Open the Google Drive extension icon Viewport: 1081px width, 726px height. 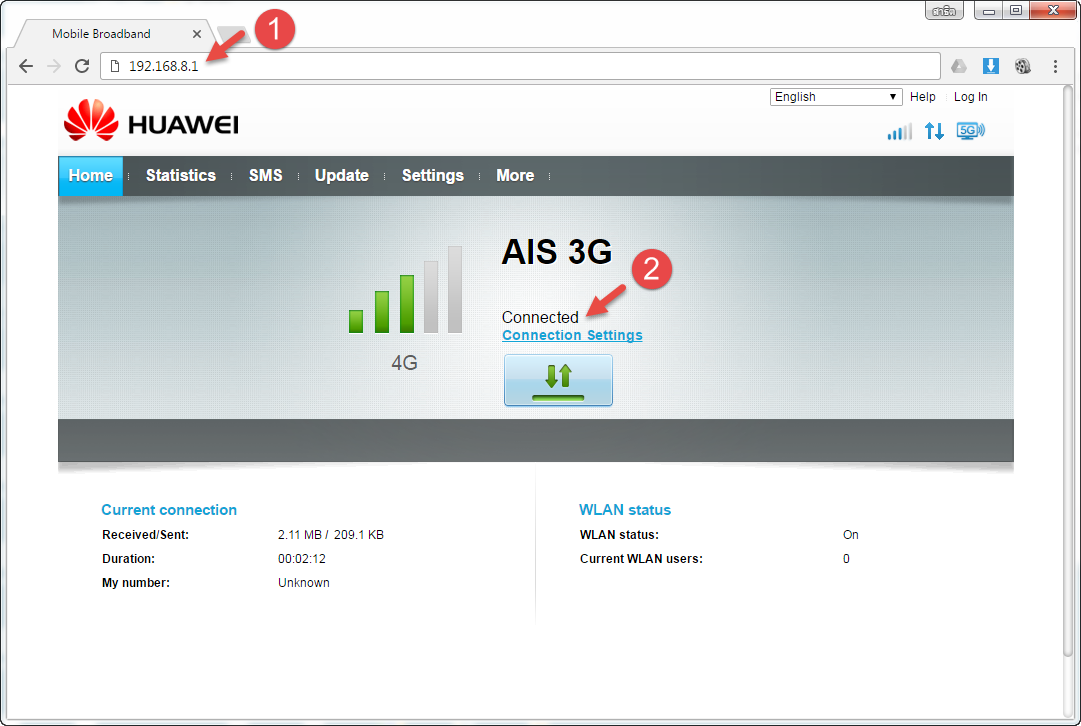pyautogui.click(x=958, y=66)
